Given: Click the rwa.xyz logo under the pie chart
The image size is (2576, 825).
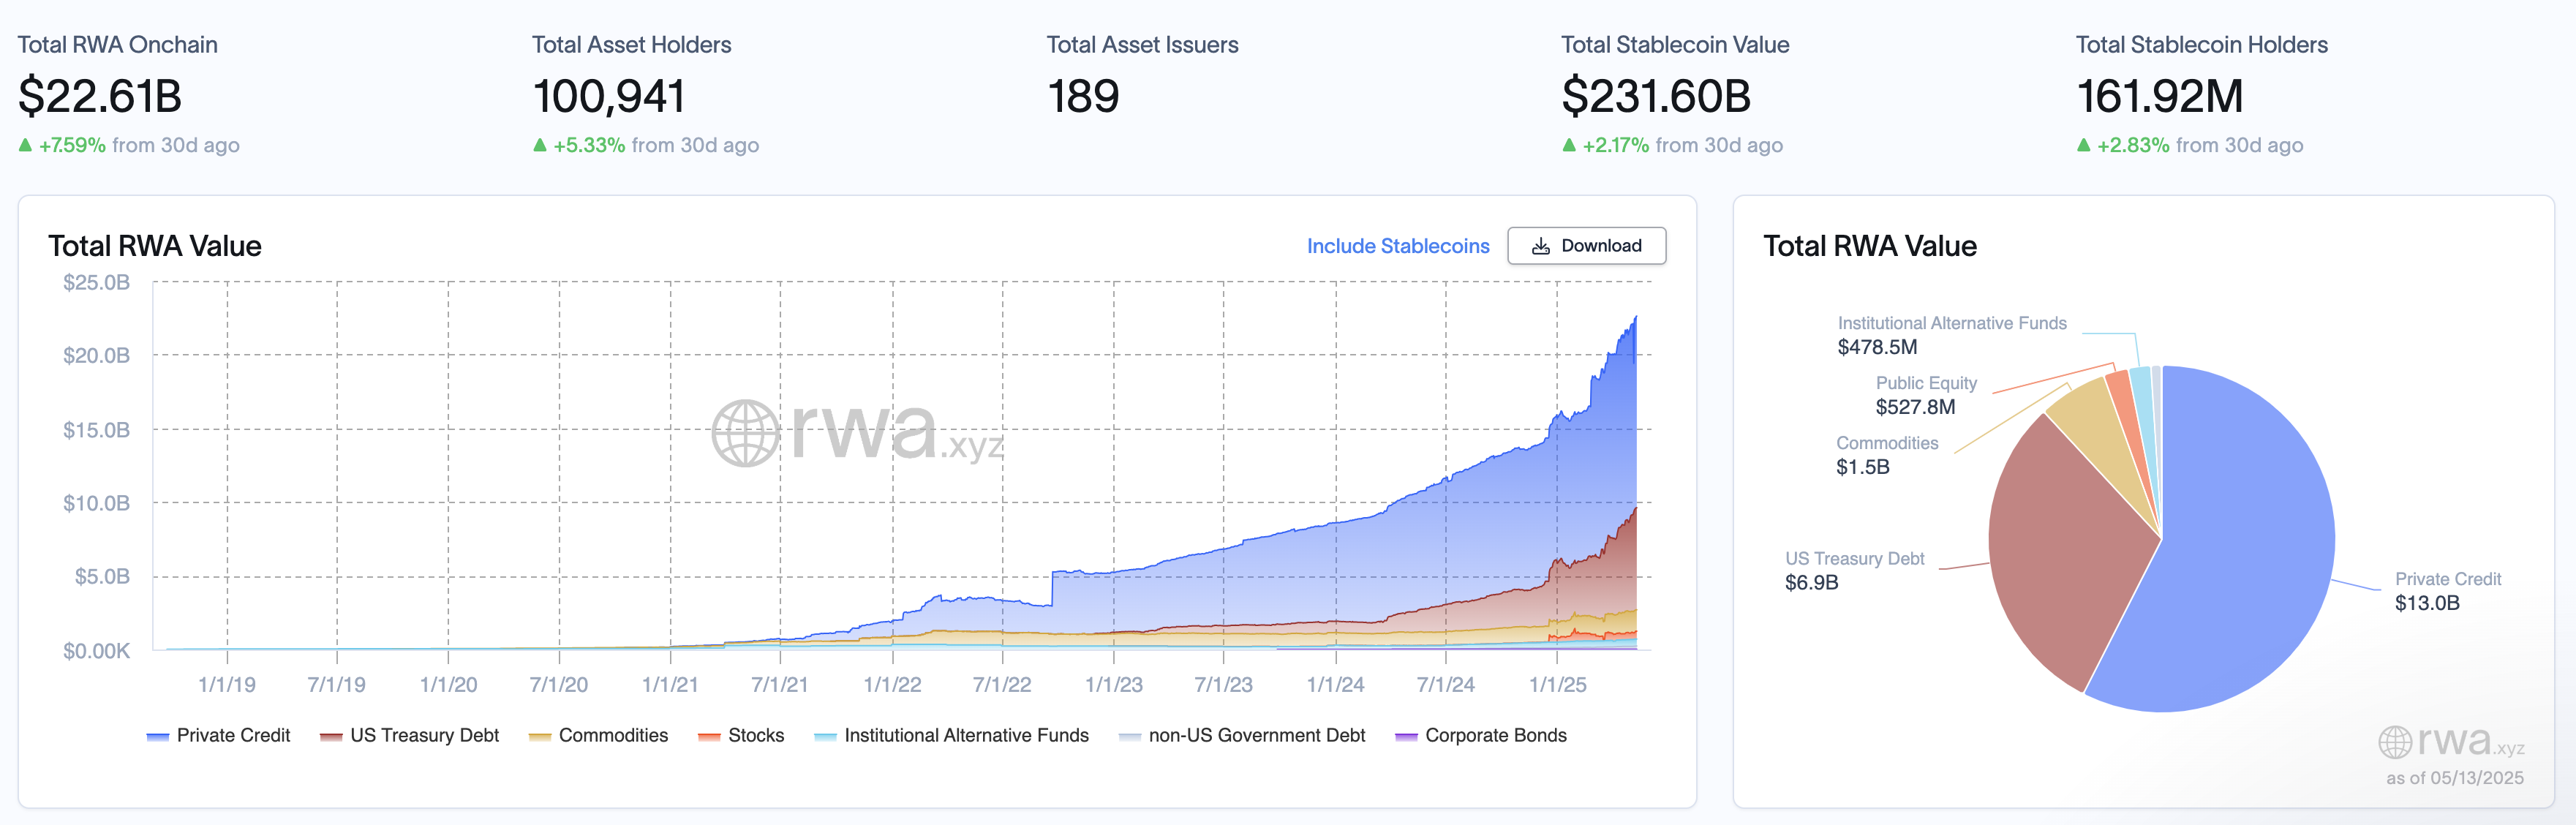Looking at the screenshot, I should click(2450, 742).
